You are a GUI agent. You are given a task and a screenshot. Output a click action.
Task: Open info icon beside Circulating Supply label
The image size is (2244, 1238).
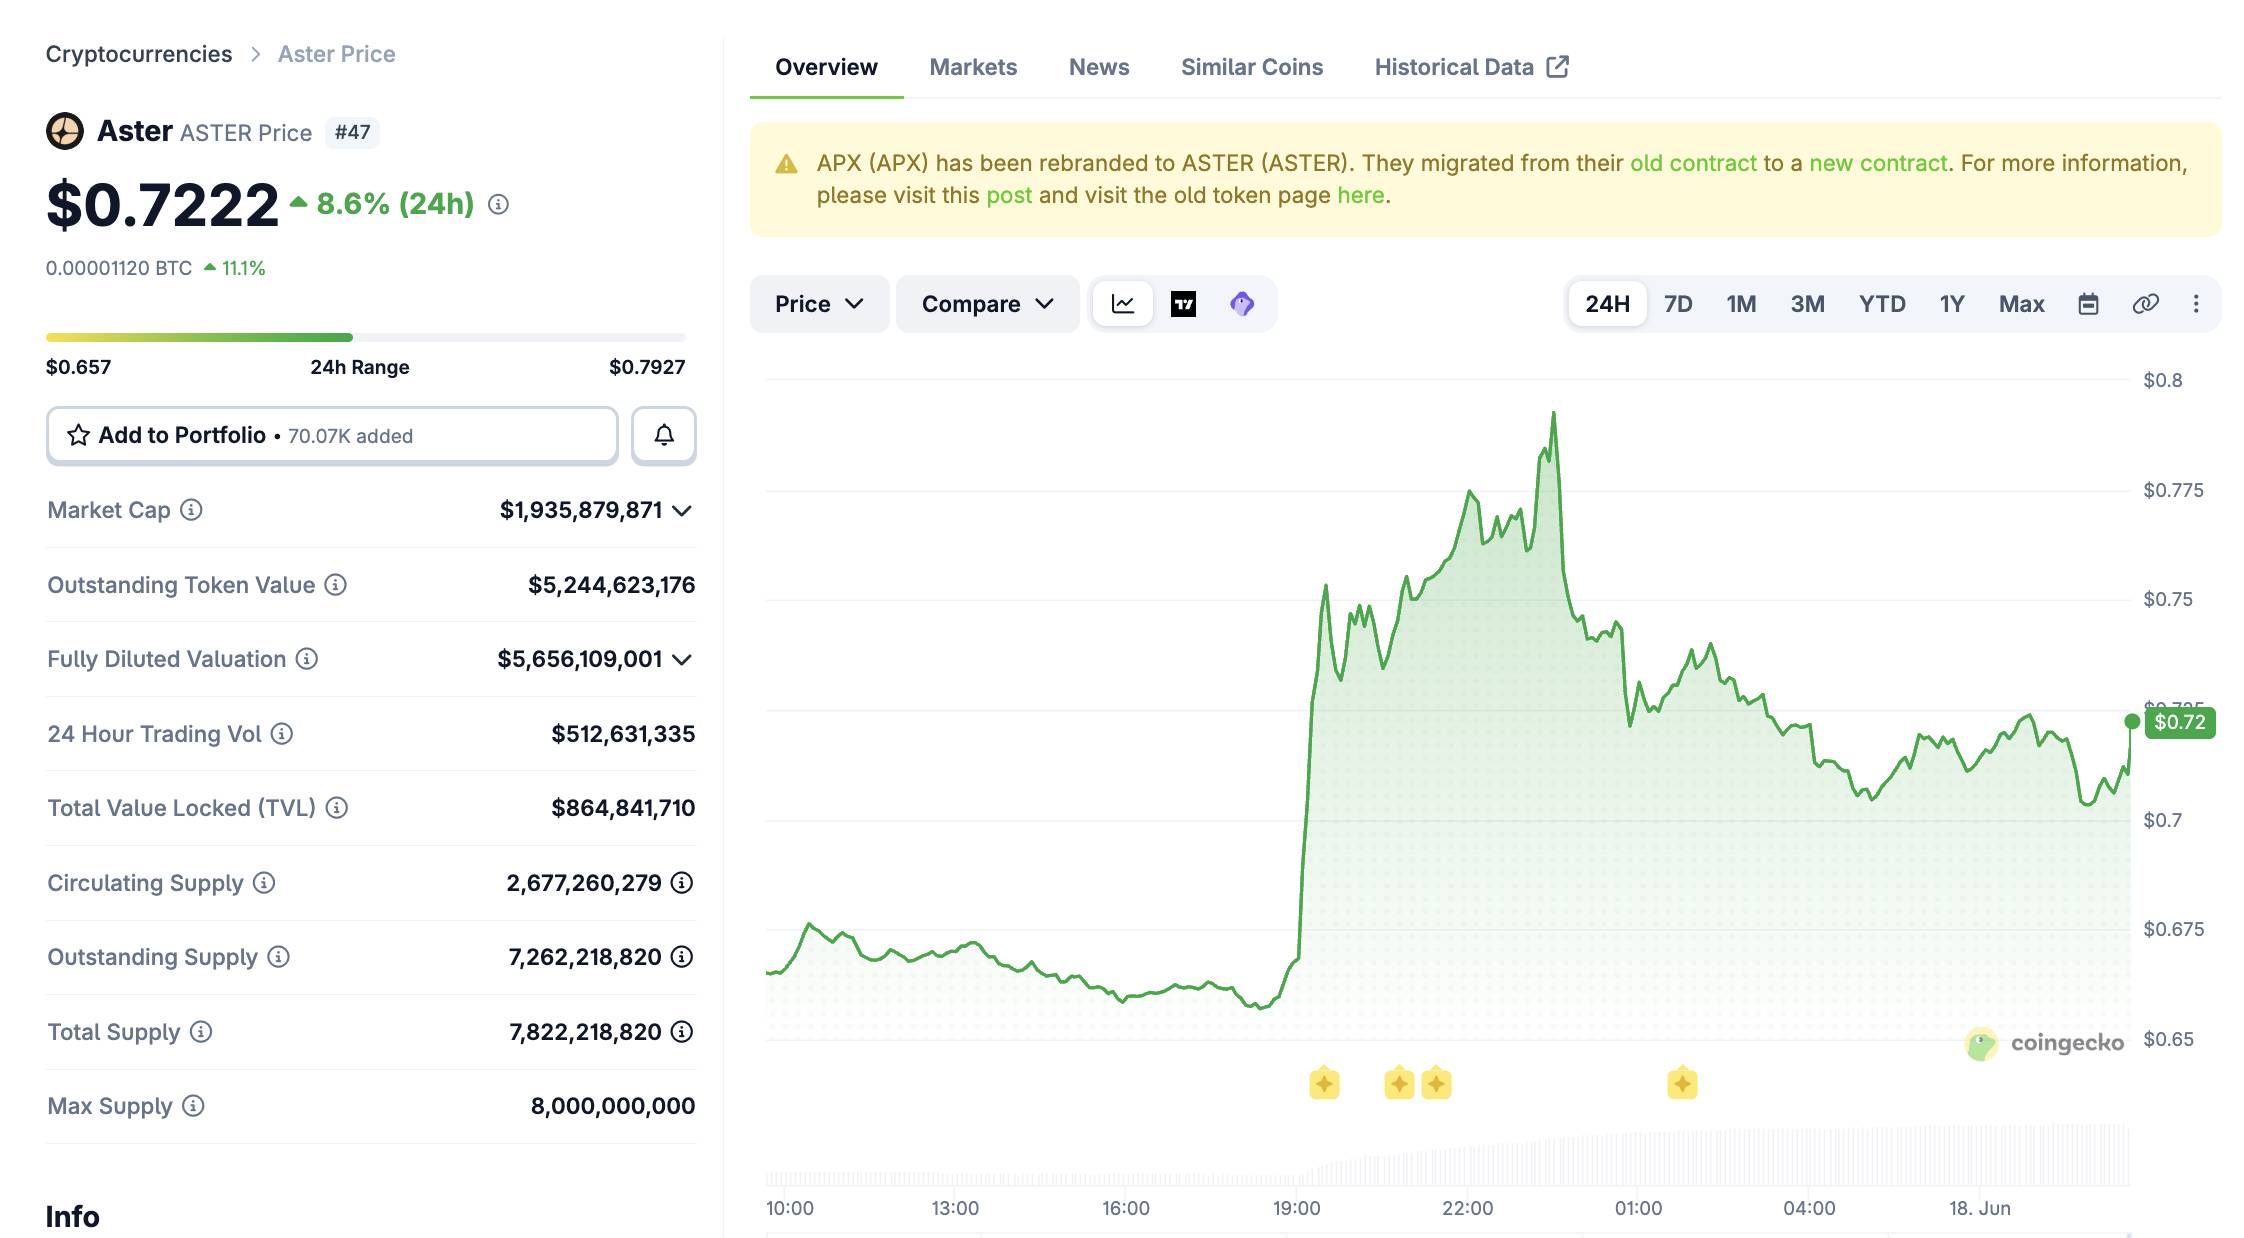(264, 883)
